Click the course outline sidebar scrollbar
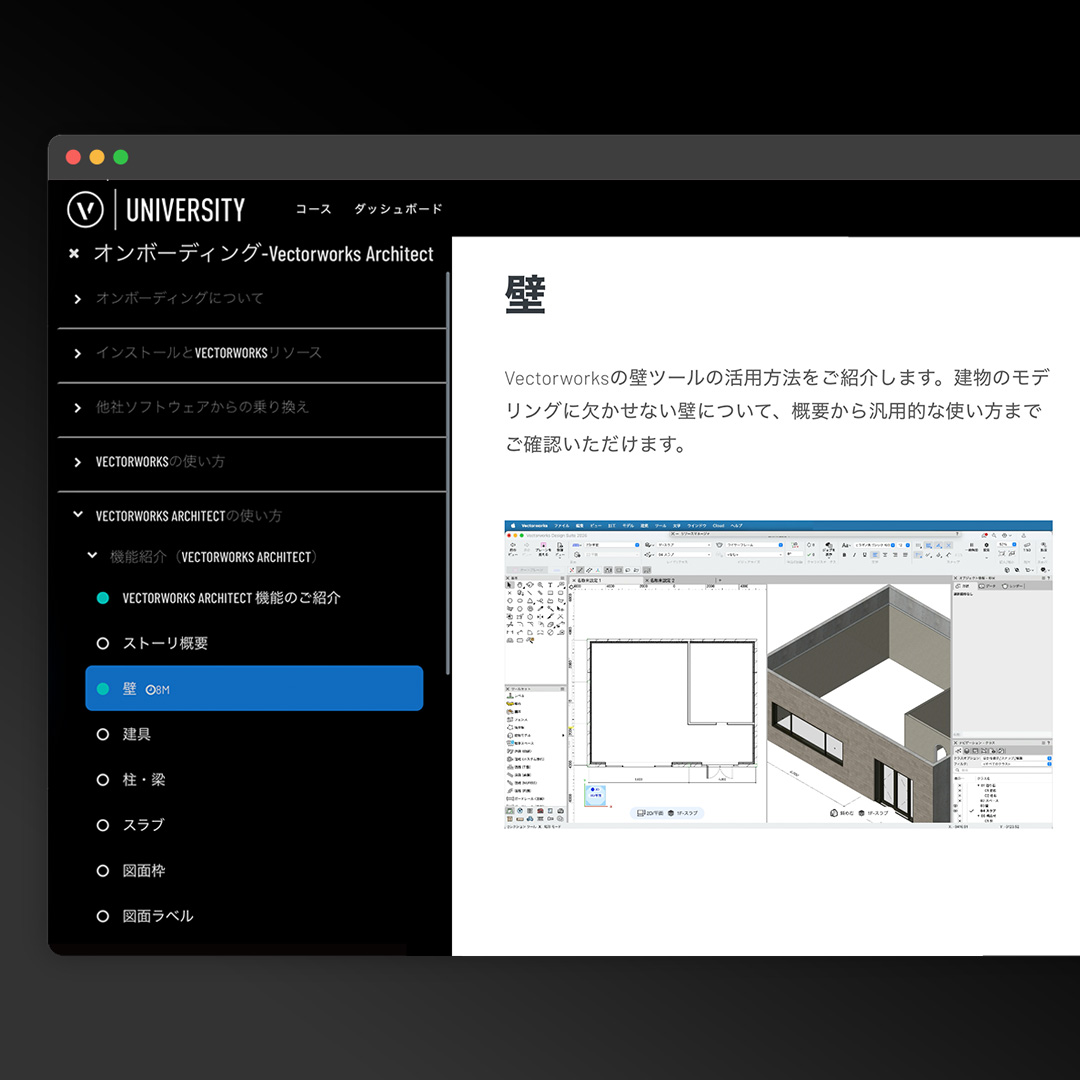This screenshot has height=1080, width=1080. [448, 473]
